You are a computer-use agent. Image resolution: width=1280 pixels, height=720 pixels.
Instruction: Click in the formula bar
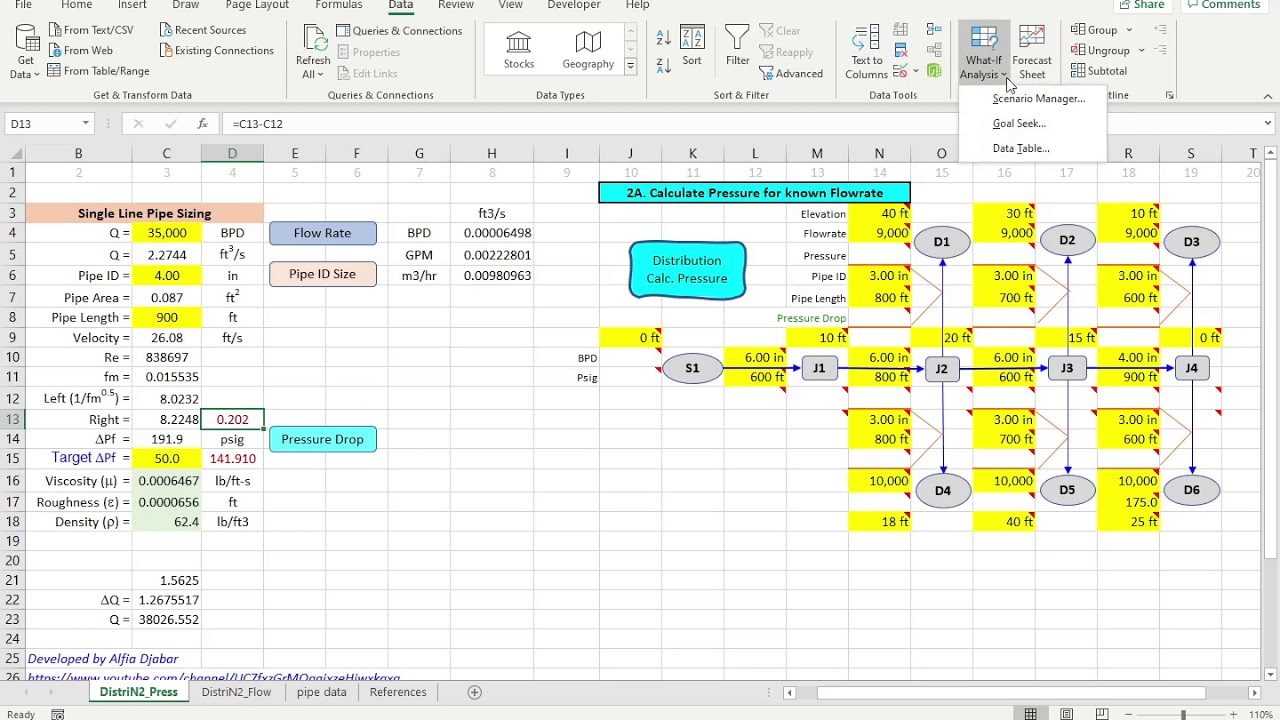click(x=740, y=124)
